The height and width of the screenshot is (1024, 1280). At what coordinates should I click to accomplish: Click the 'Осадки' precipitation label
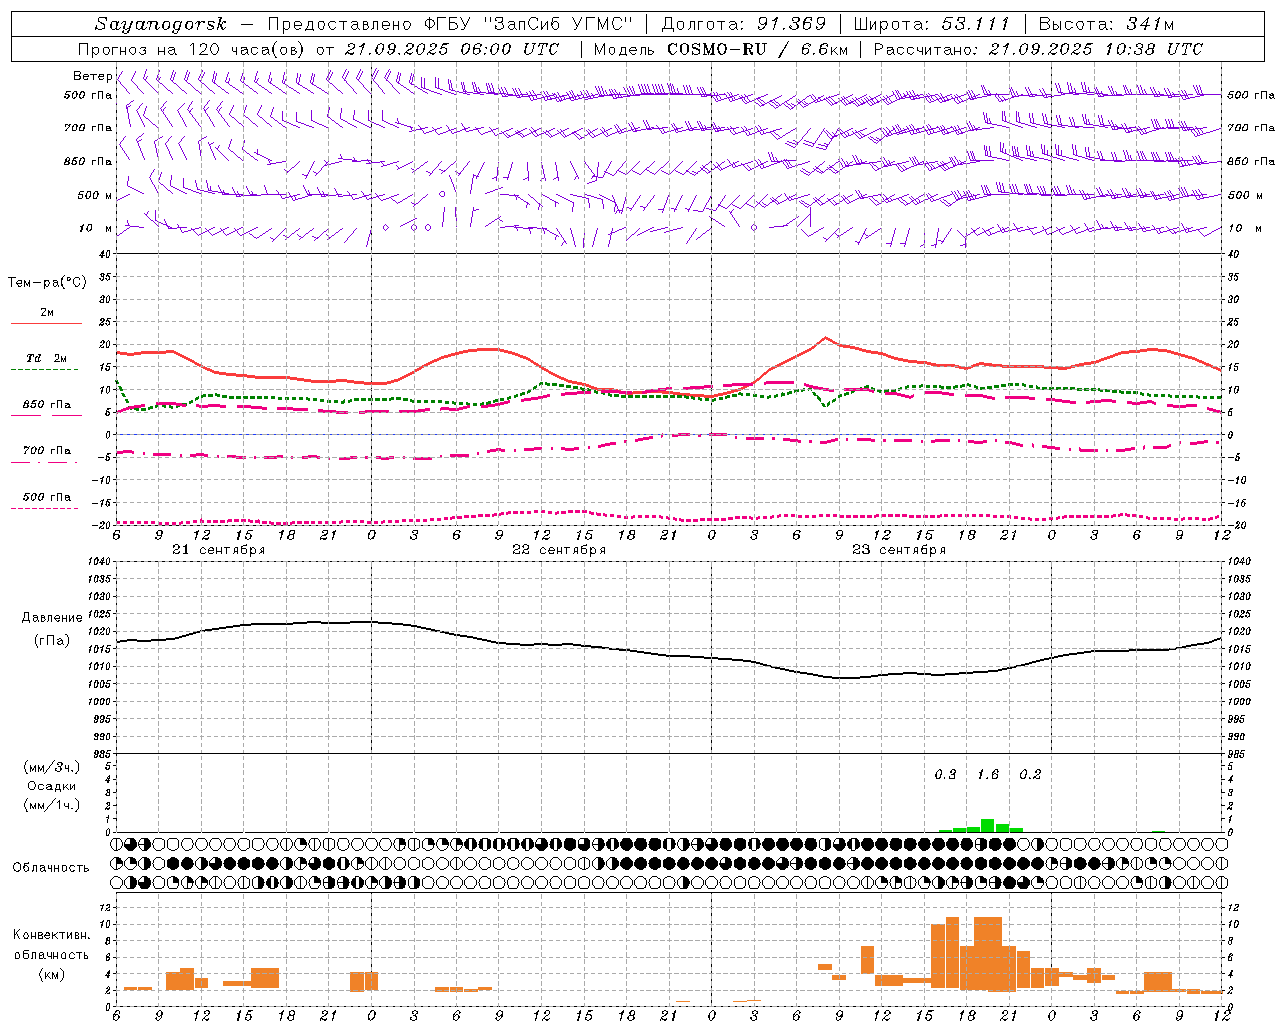tap(52, 786)
